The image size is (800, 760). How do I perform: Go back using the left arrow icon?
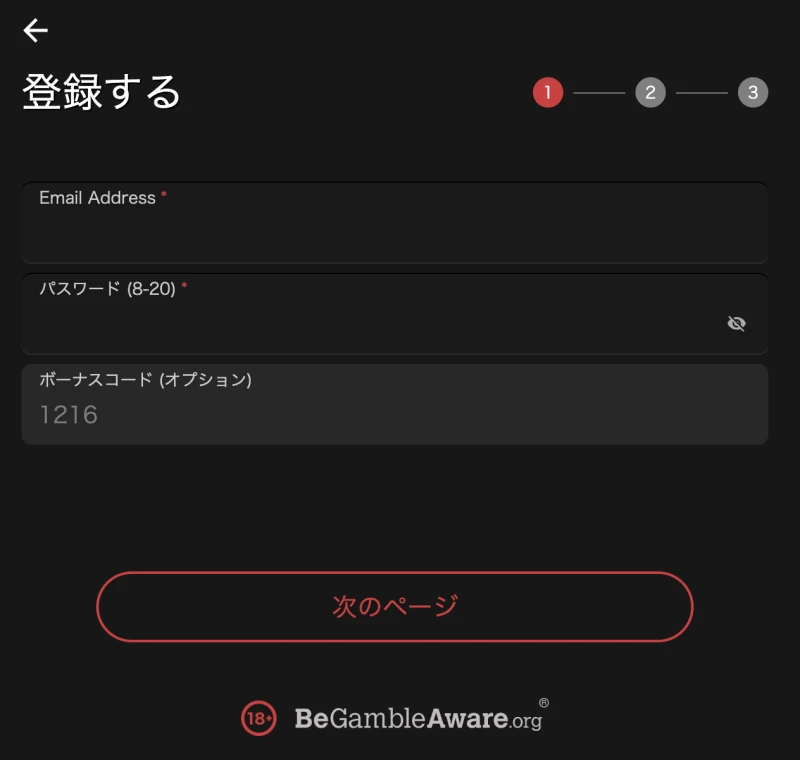tap(36, 31)
